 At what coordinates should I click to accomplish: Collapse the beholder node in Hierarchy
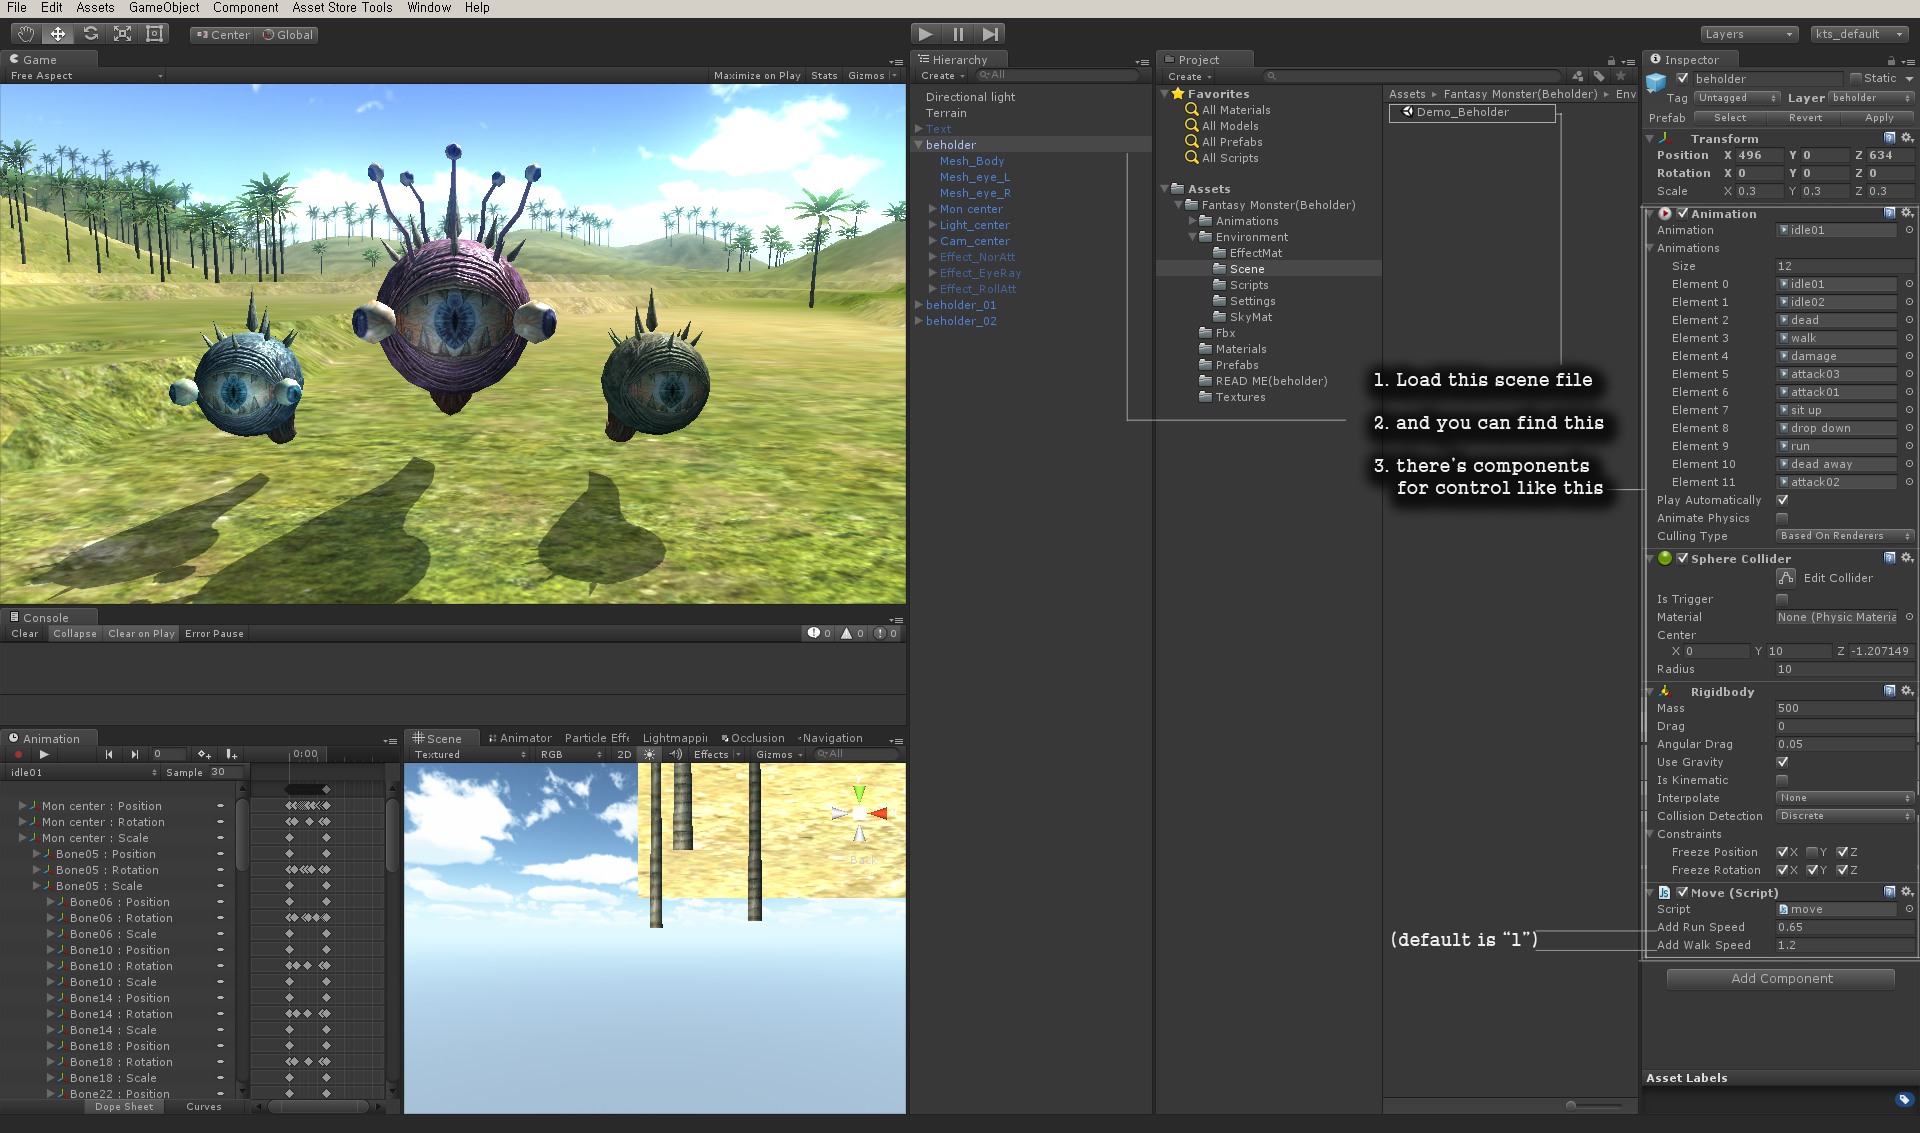(x=918, y=145)
